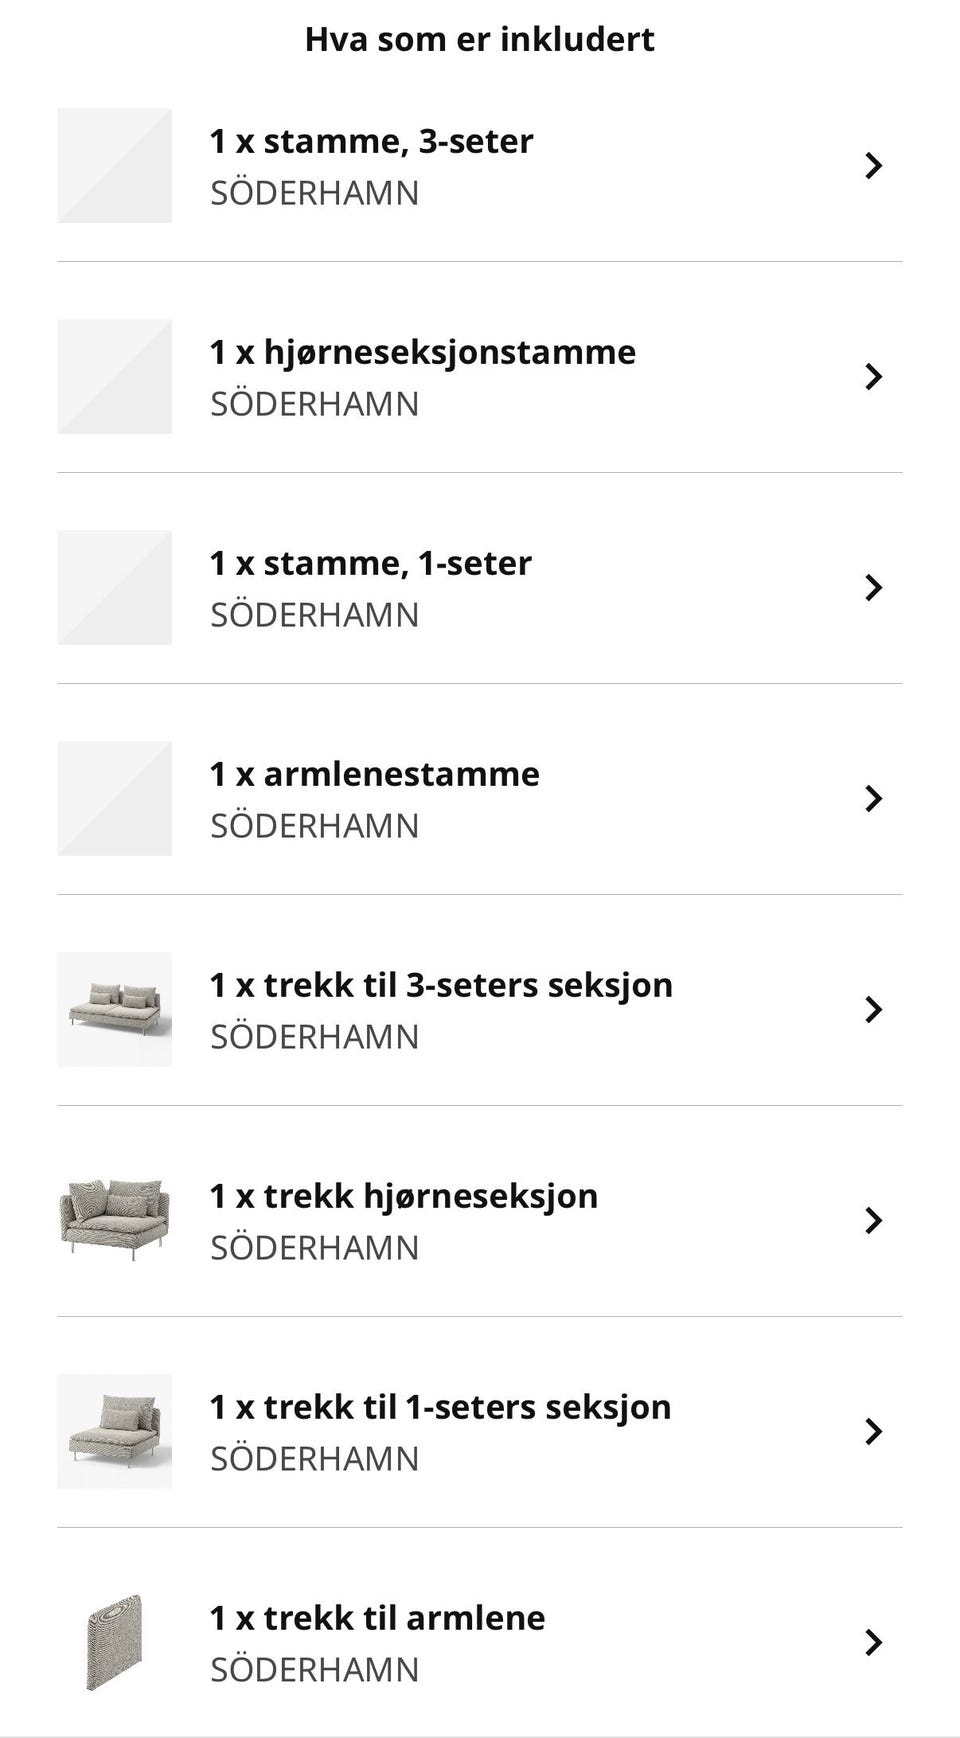Click the arrow next to trekk hjørneseksjon
Image resolution: width=960 pixels, height=1738 pixels.
pos(873,1221)
